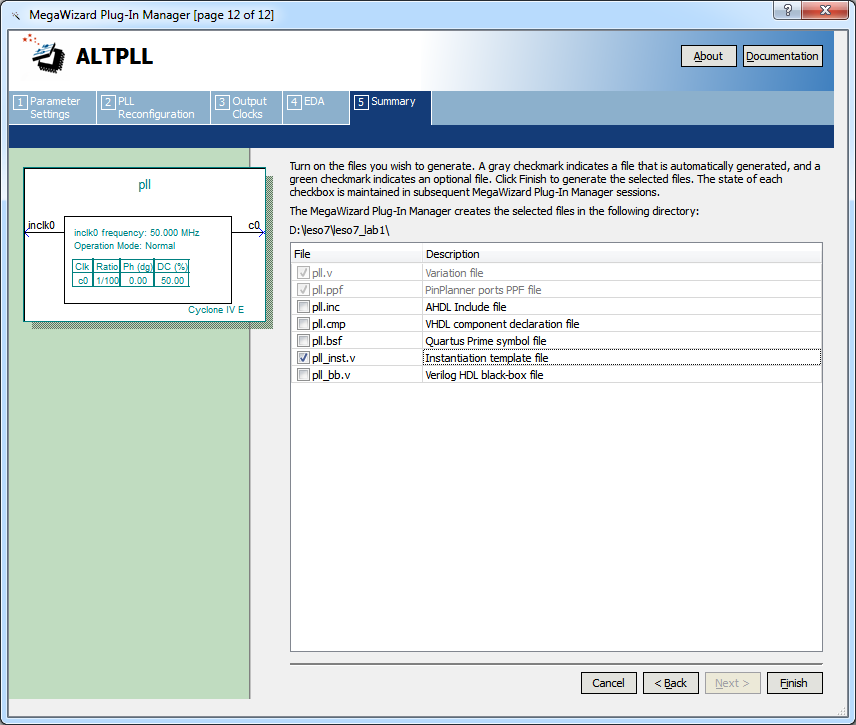Click the wizard wand icon in title bar
856x725 pixels.
coord(15,15)
